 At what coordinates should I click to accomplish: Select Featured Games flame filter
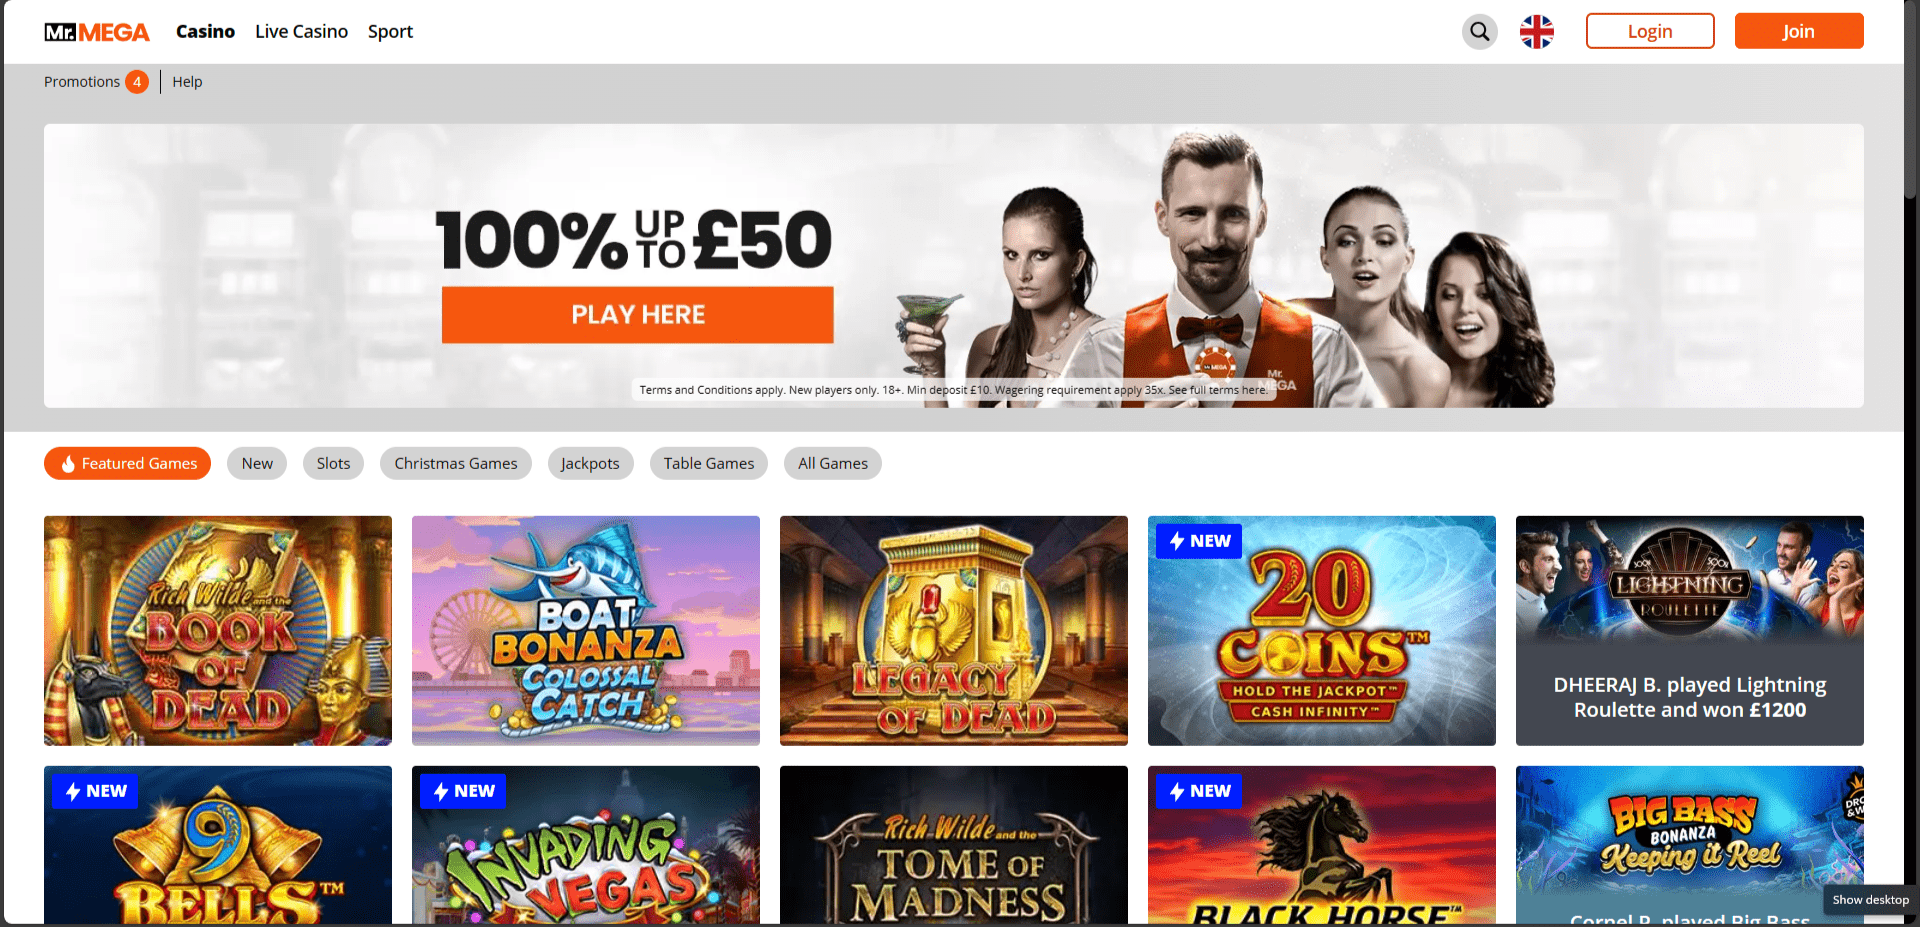tap(127, 463)
